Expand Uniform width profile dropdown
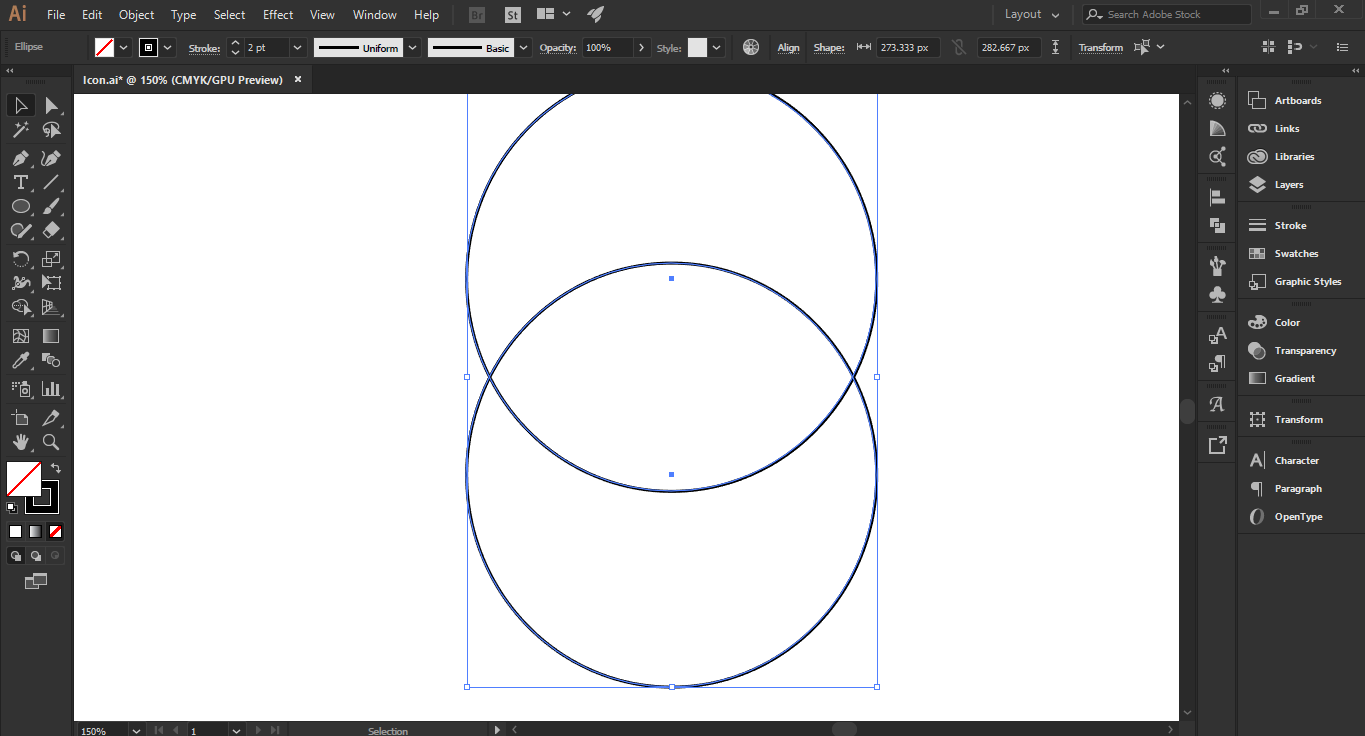This screenshot has width=1365, height=736. click(x=413, y=47)
